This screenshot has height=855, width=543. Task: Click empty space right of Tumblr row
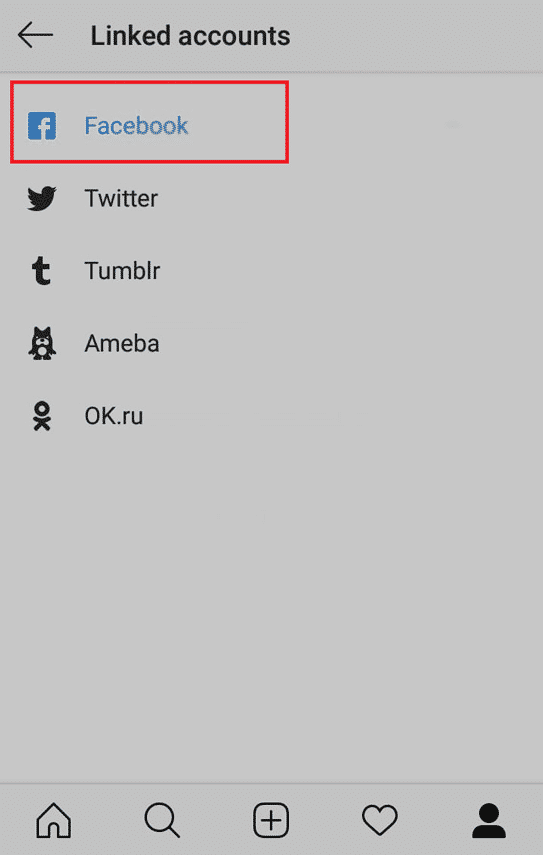point(349,271)
